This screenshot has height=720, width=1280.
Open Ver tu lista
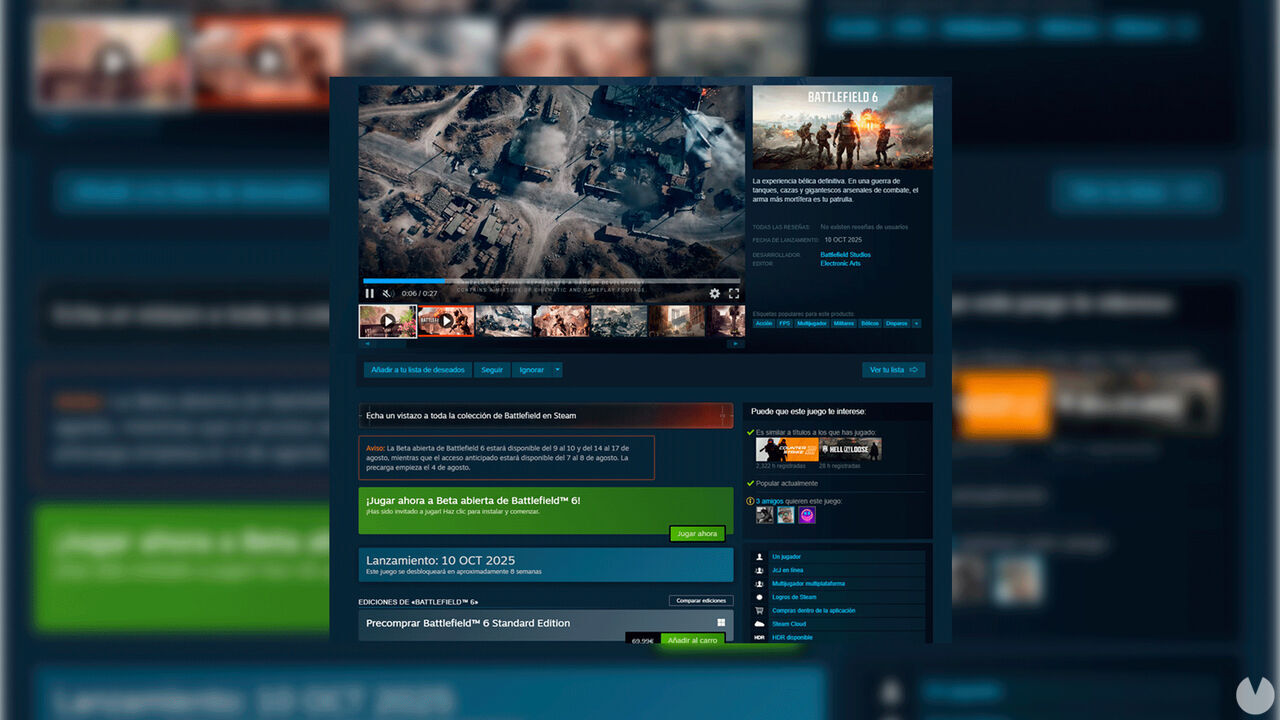click(x=893, y=370)
